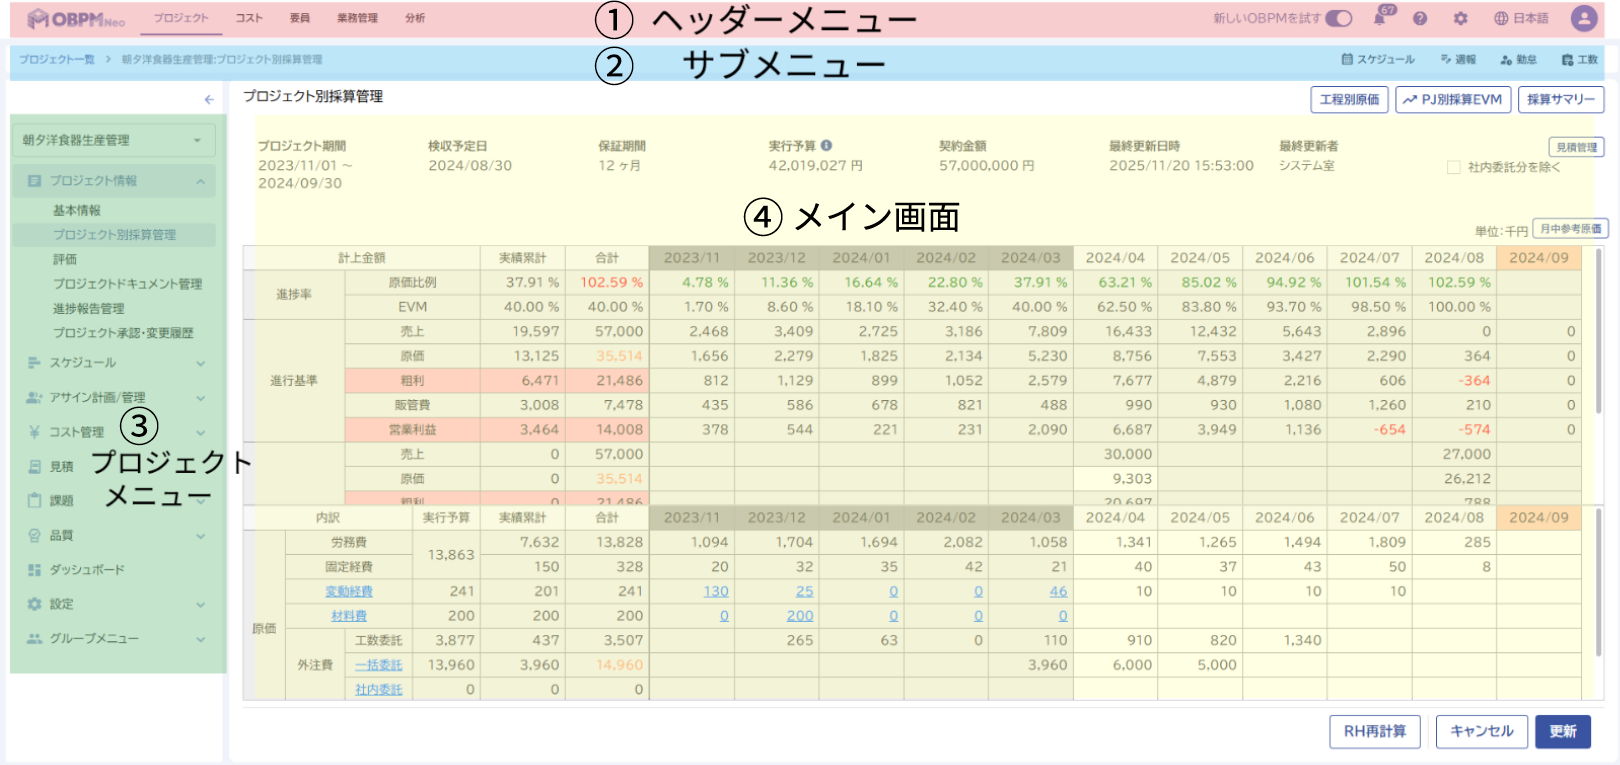Open the notifications bell icon

click(1380, 18)
